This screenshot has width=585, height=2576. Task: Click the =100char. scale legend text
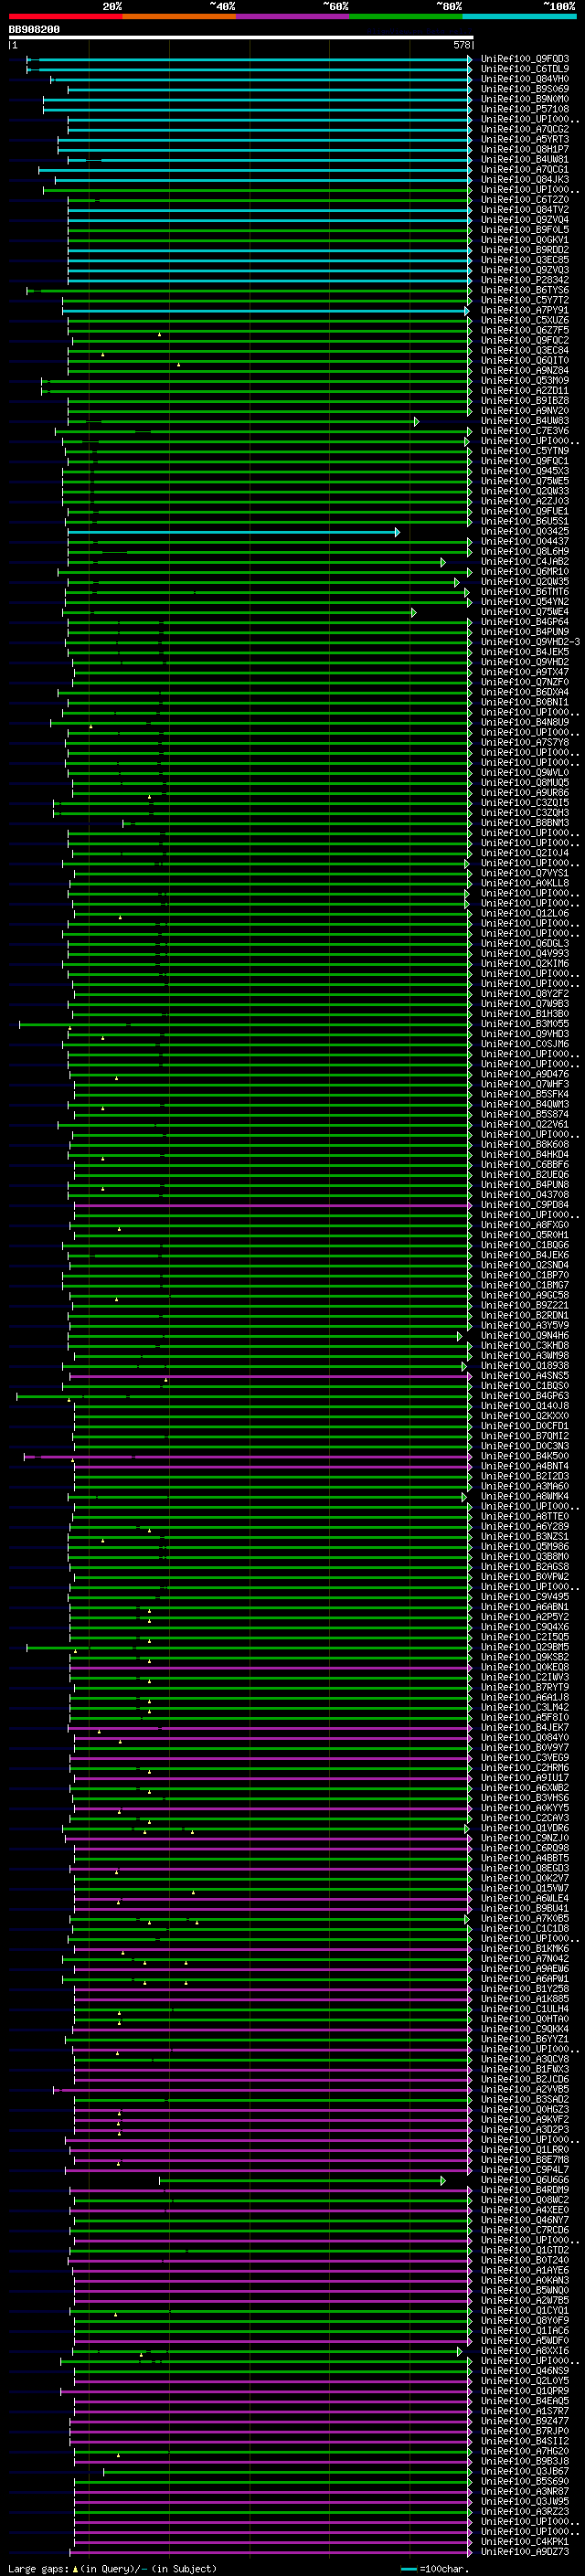click(445, 2568)
